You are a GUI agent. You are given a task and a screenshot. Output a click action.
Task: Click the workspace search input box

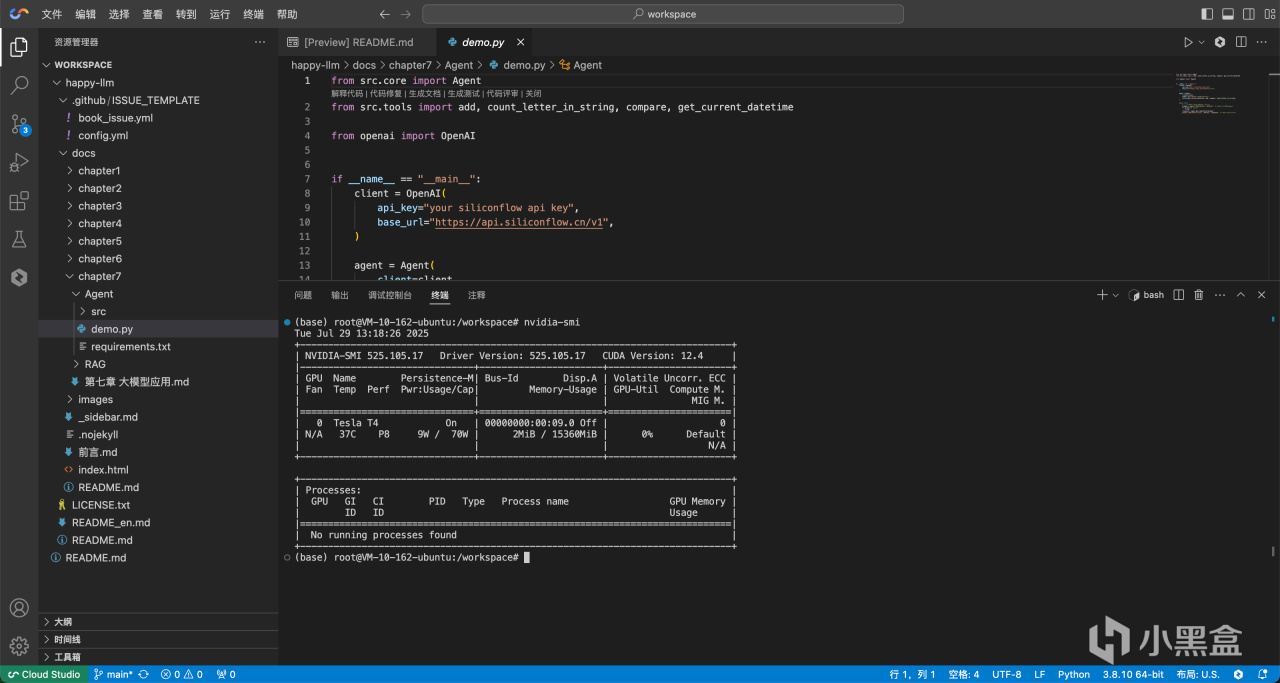click(x=663, y=14)
